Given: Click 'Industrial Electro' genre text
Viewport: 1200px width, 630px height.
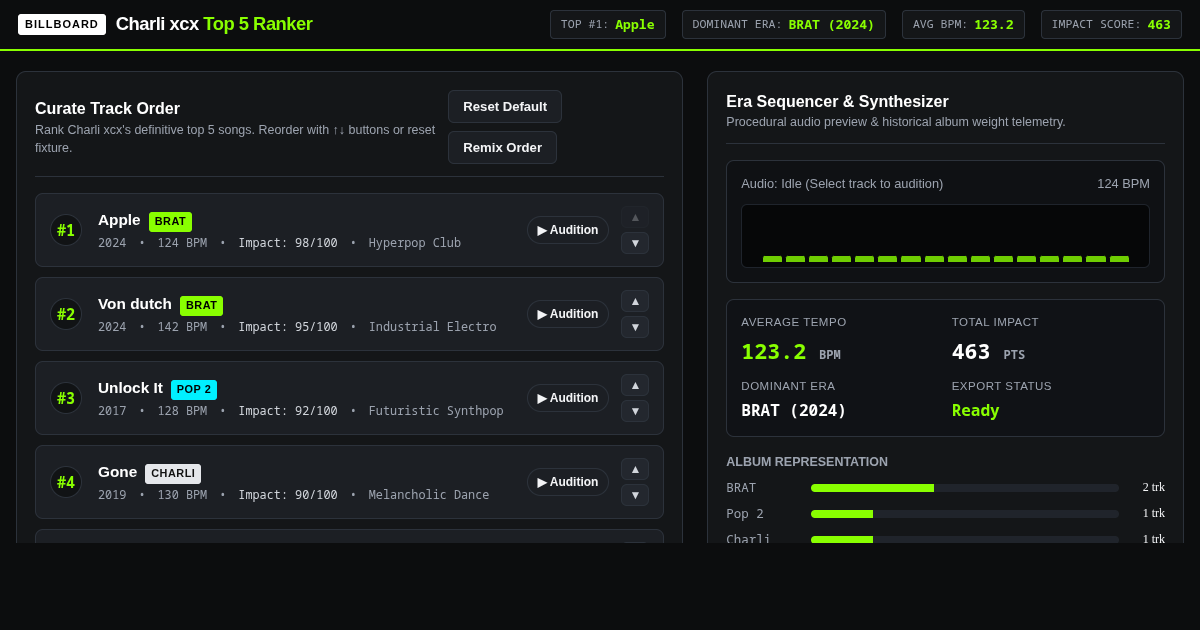Looking at the screenshot, I should pyautogui.click(x=432, y=327).
